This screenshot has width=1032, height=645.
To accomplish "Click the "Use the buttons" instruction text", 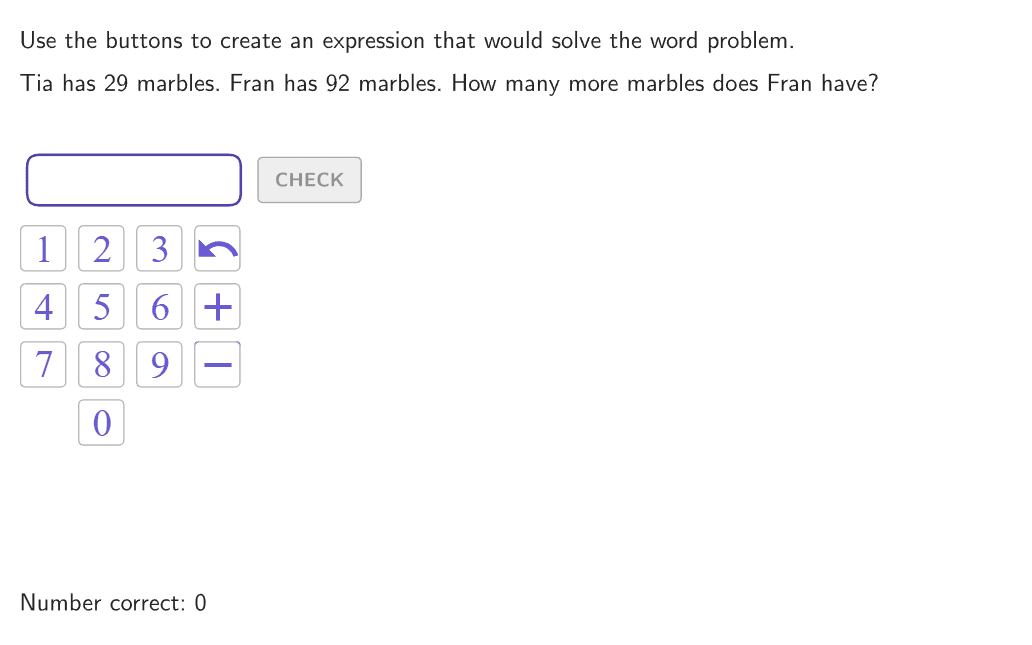I will (x=102, y=41).
